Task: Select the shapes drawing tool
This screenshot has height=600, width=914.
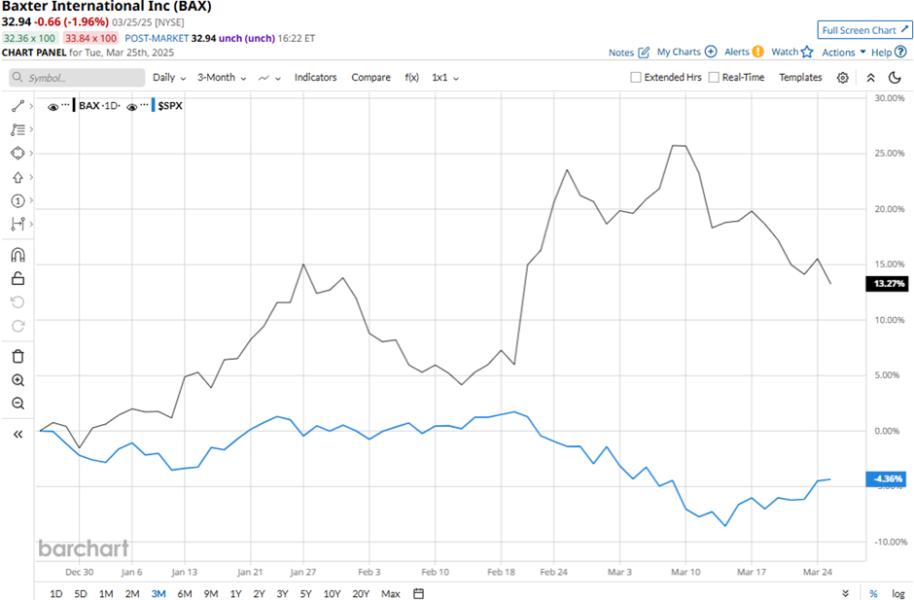Action: coord(17,153)
